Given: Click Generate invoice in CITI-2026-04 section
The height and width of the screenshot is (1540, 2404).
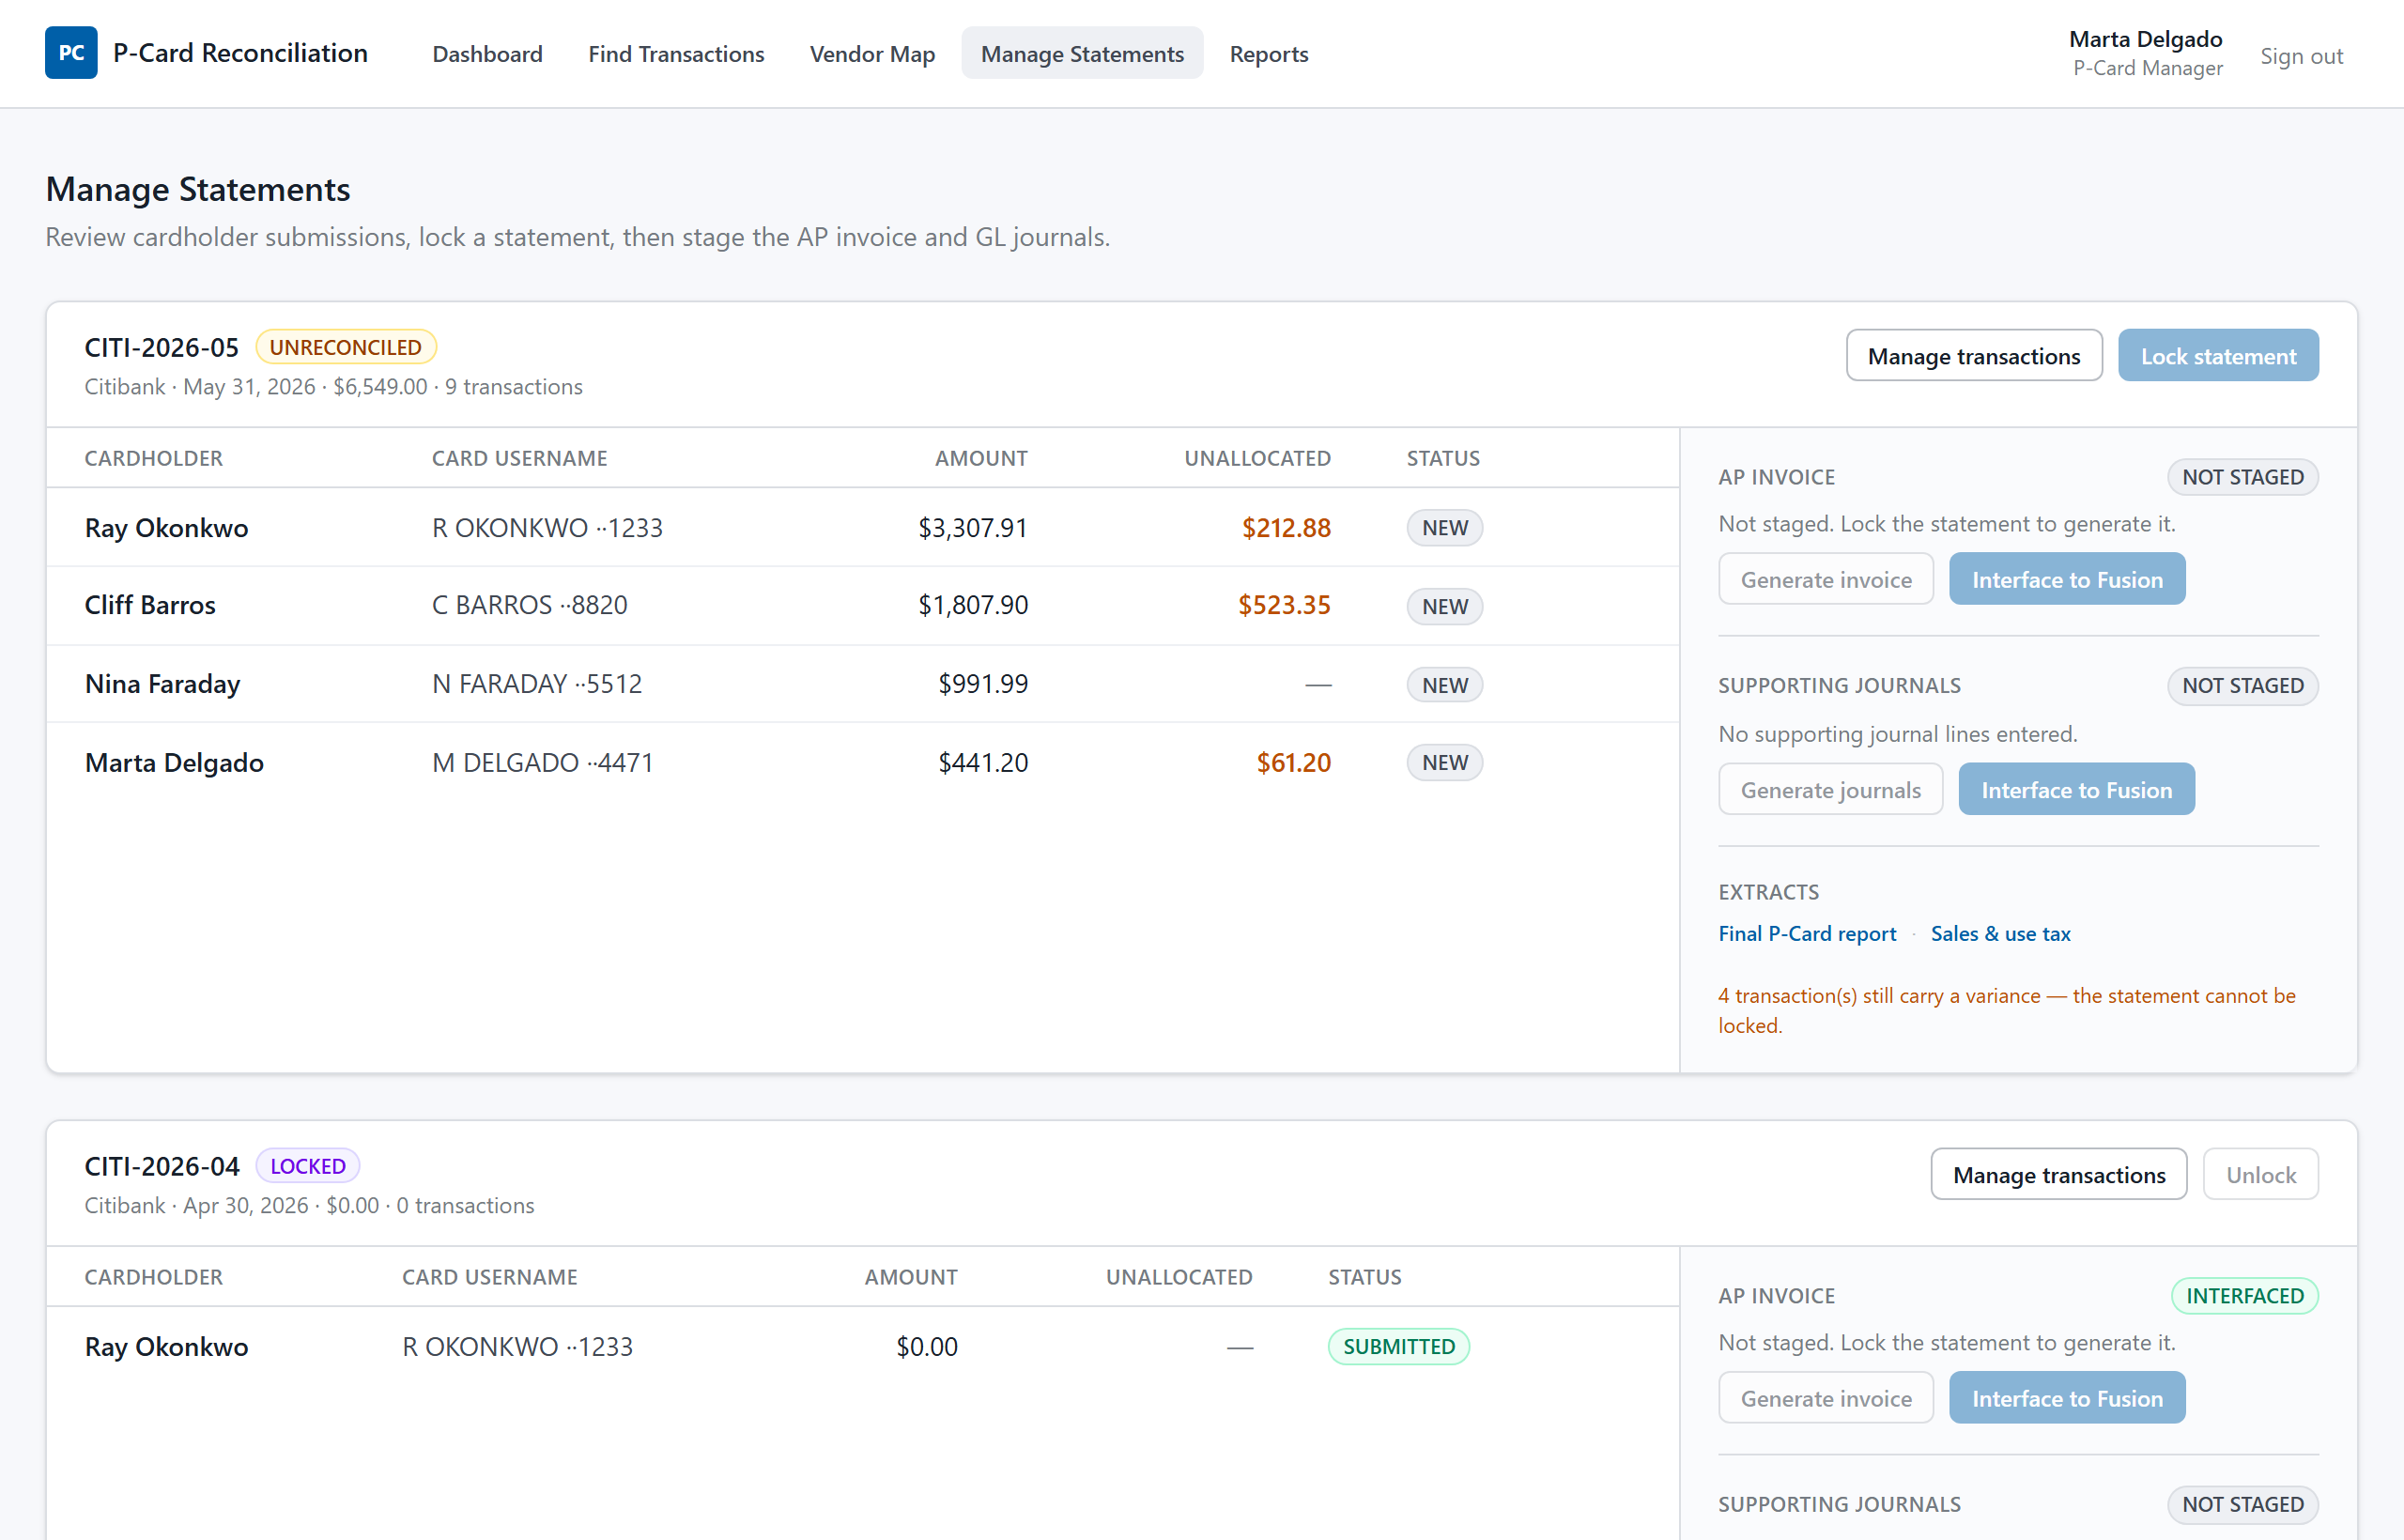Looking at the screenshot, I should pos(1825,1397).
